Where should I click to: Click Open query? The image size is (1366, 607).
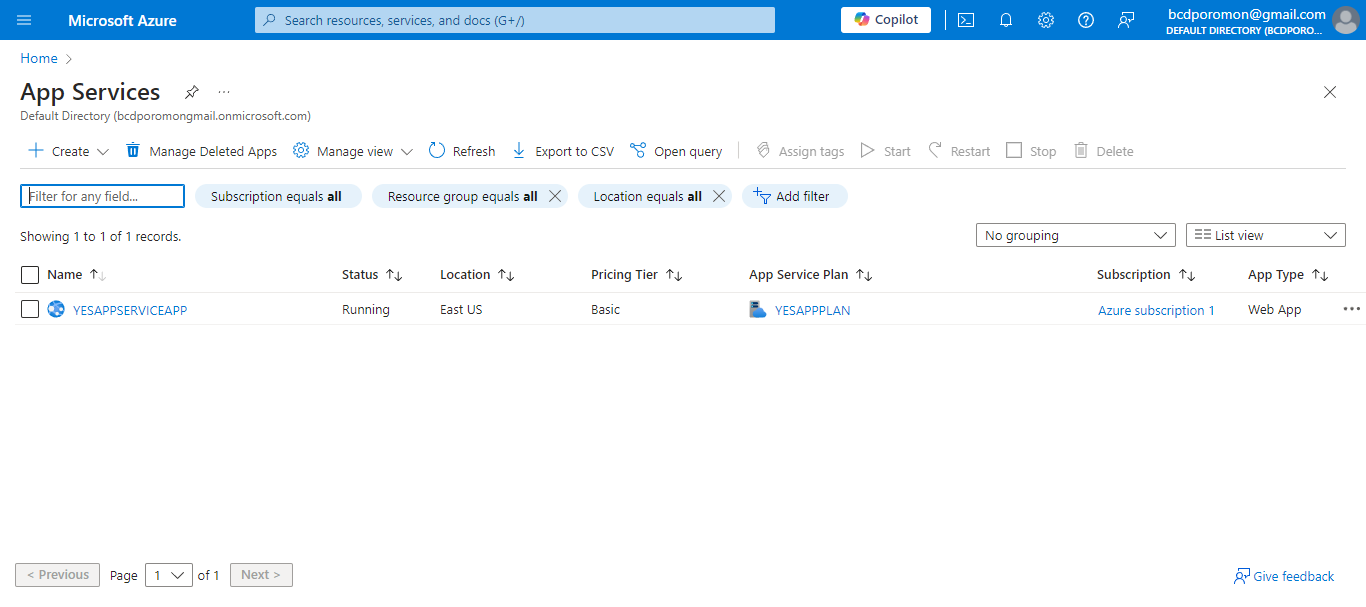click(676, 151)
